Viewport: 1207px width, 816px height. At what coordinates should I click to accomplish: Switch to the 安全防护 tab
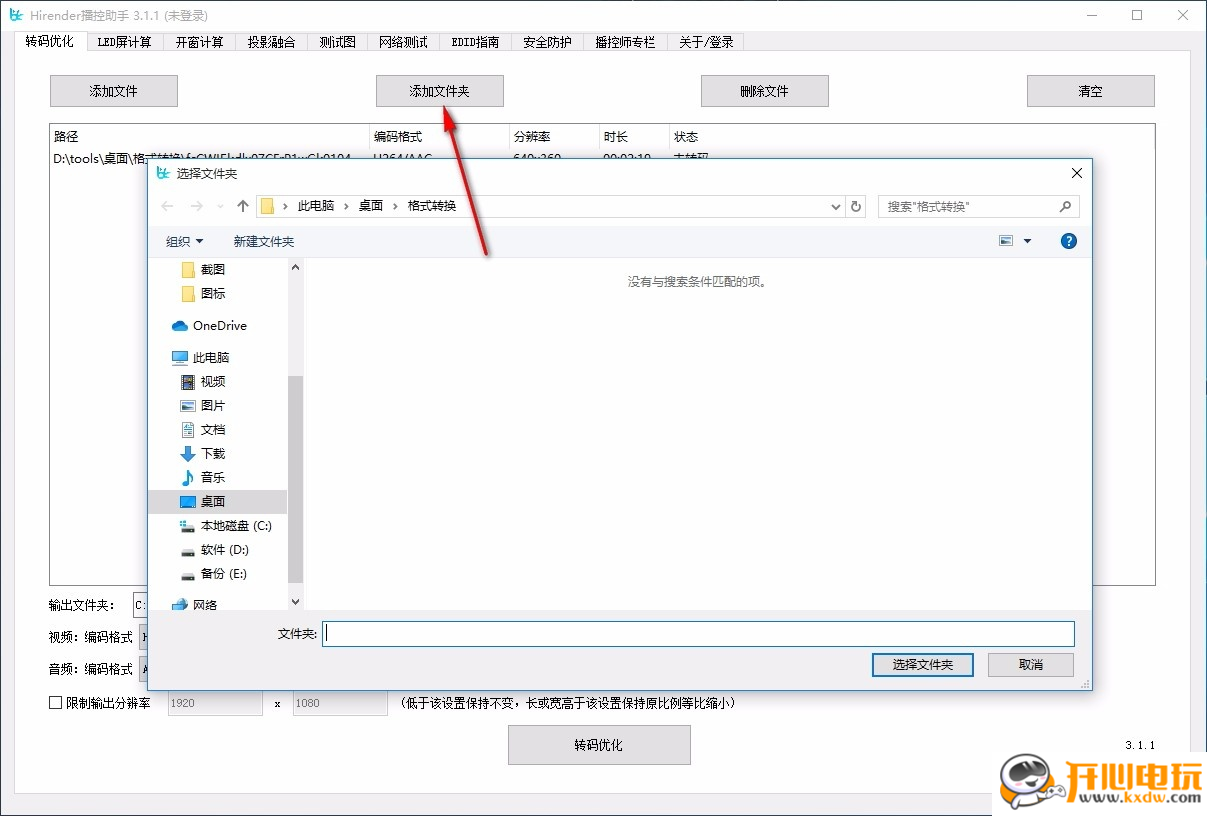tap(548, 42)
